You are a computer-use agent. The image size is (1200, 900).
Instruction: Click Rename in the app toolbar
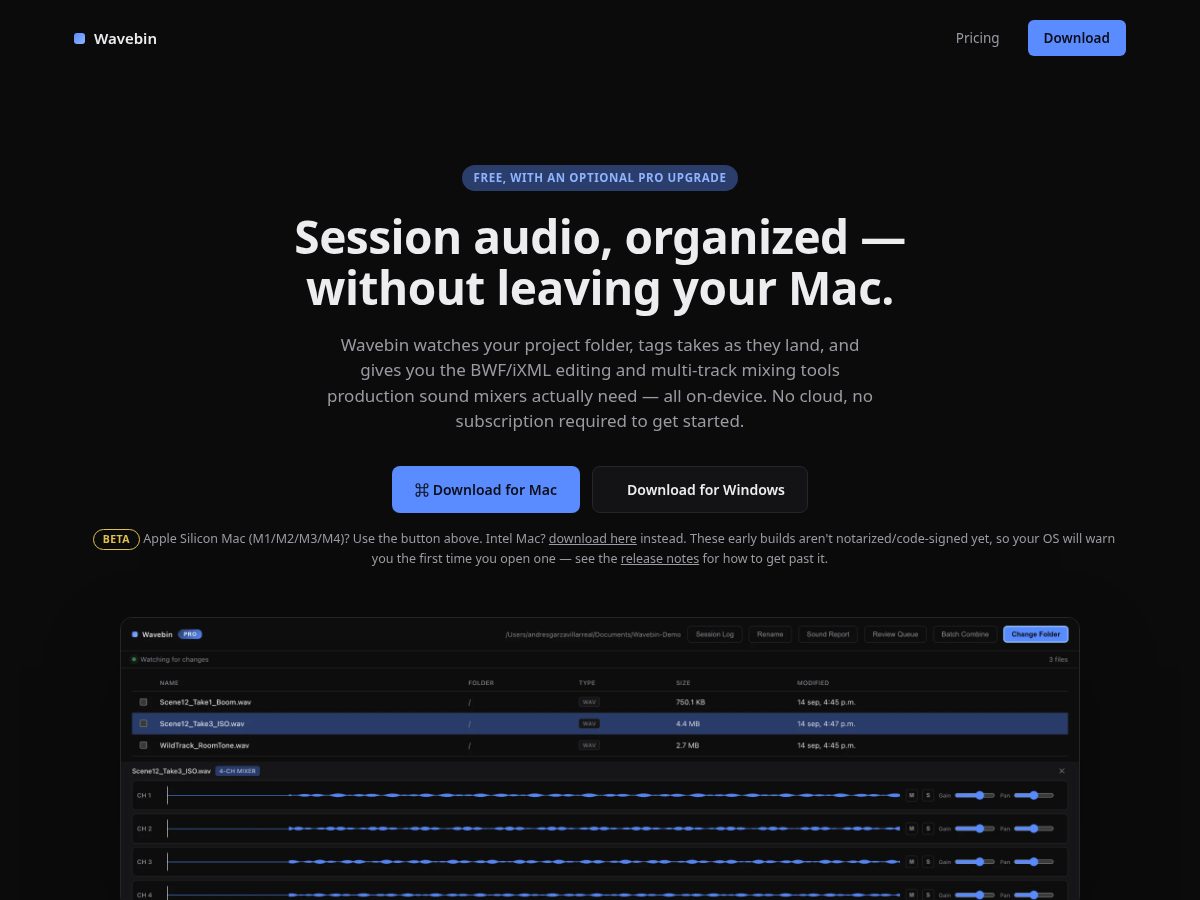770,634
